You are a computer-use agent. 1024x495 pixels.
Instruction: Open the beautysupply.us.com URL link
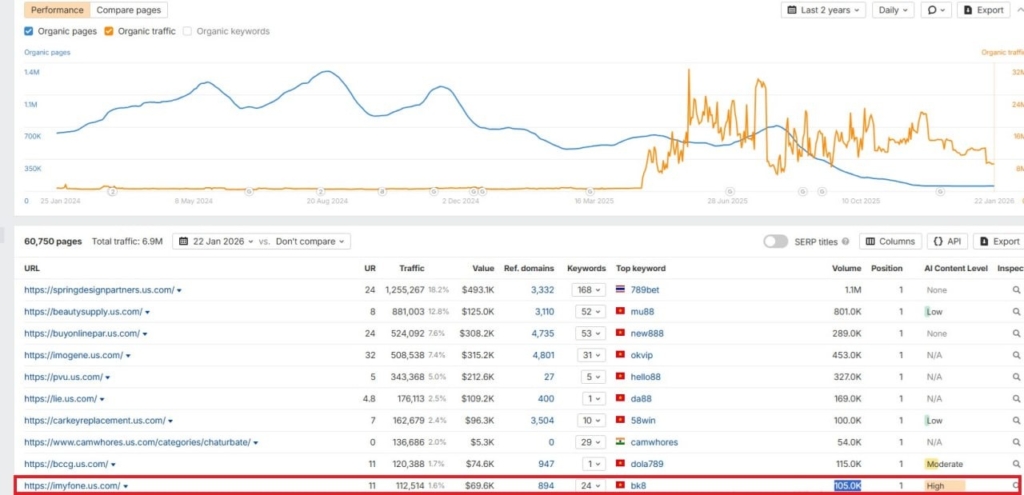(82, 312)
